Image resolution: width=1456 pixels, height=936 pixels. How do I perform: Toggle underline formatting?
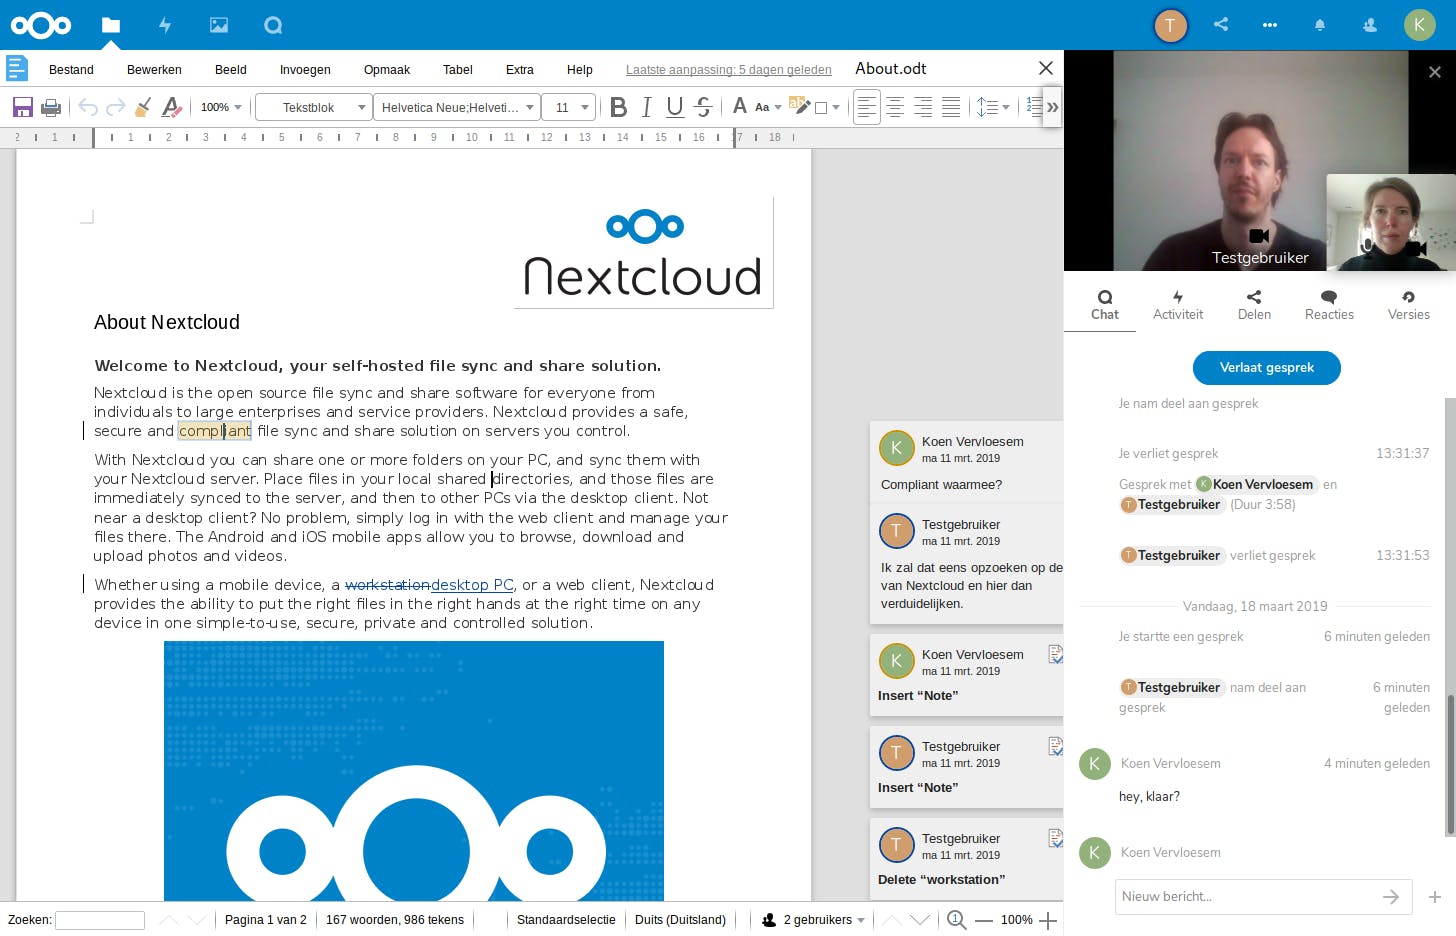[675, 107]
